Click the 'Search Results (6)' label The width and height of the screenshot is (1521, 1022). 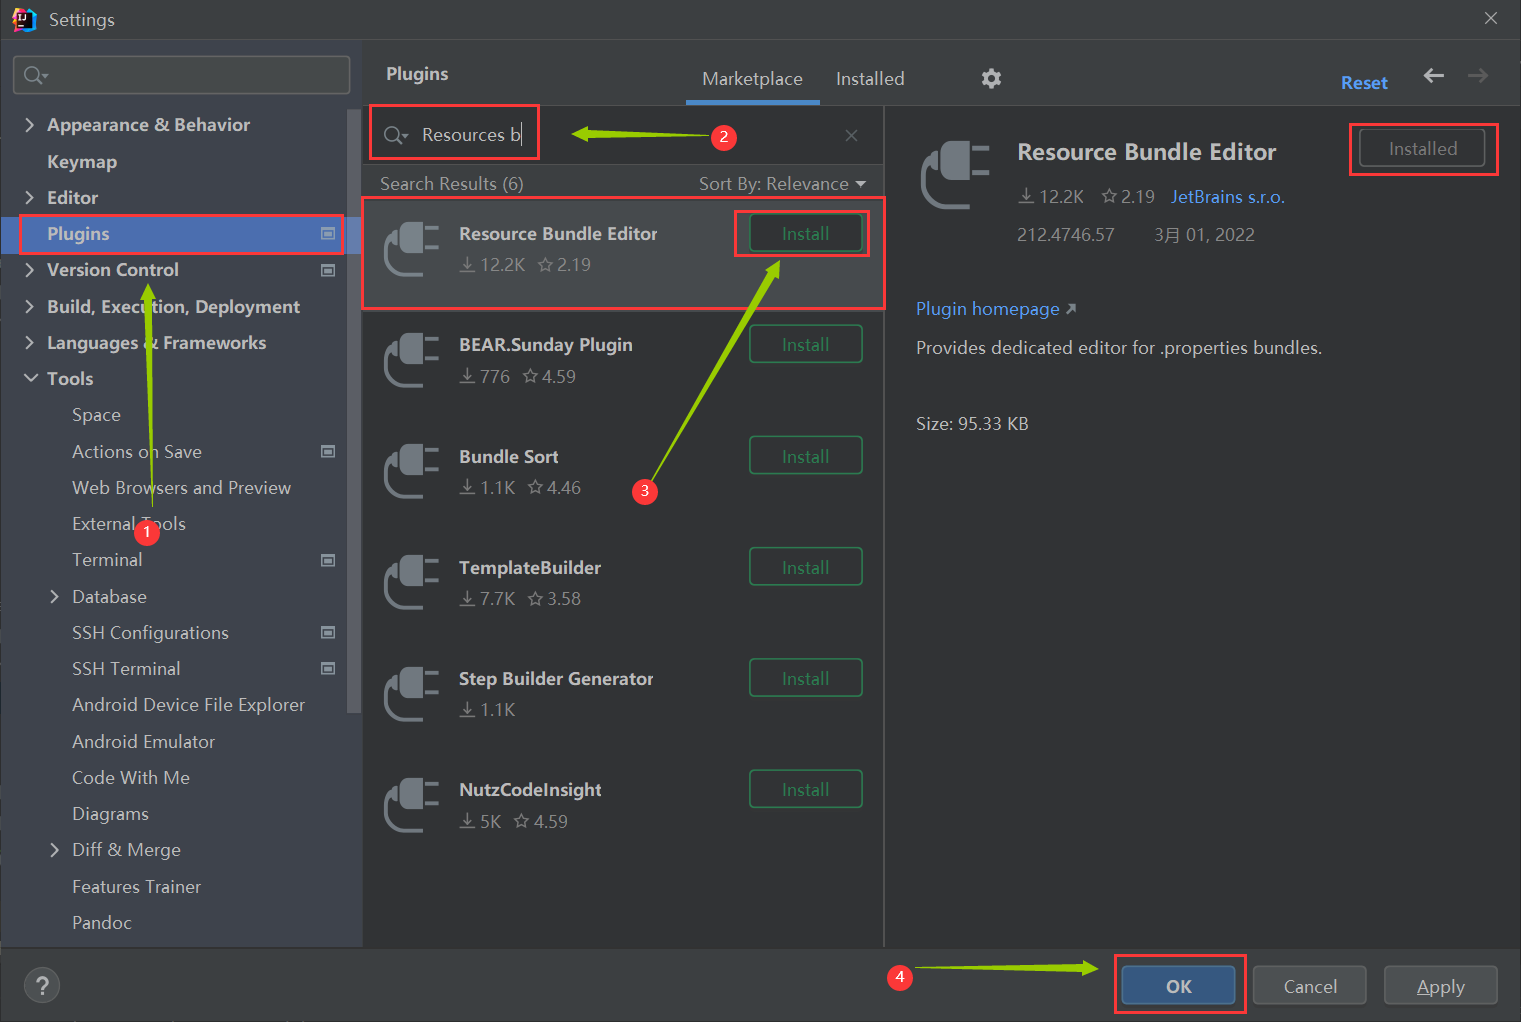451,183
